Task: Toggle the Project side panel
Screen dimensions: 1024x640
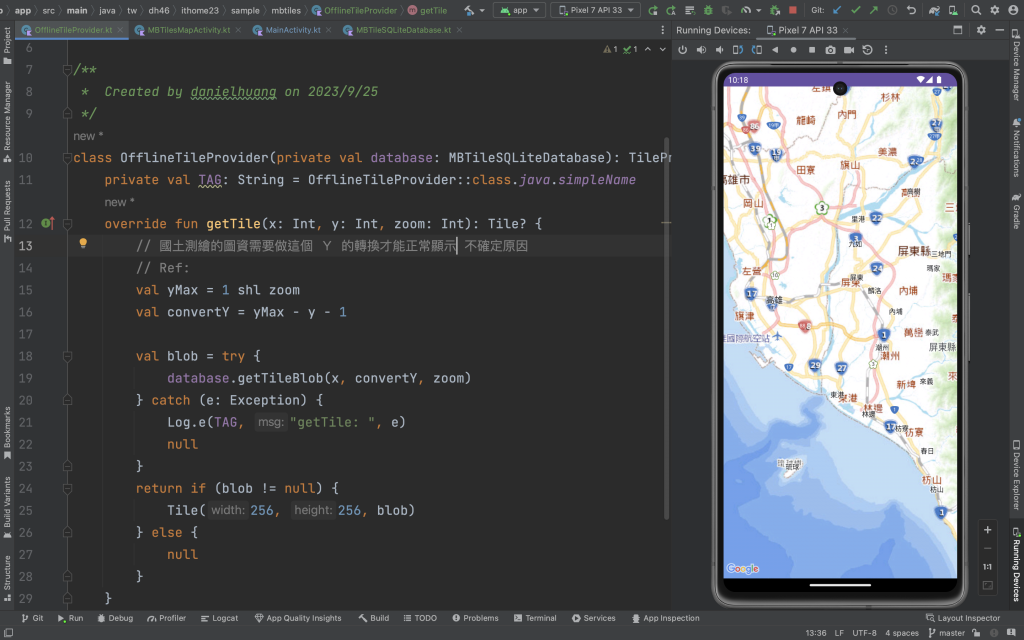Action: pos(7,45)
